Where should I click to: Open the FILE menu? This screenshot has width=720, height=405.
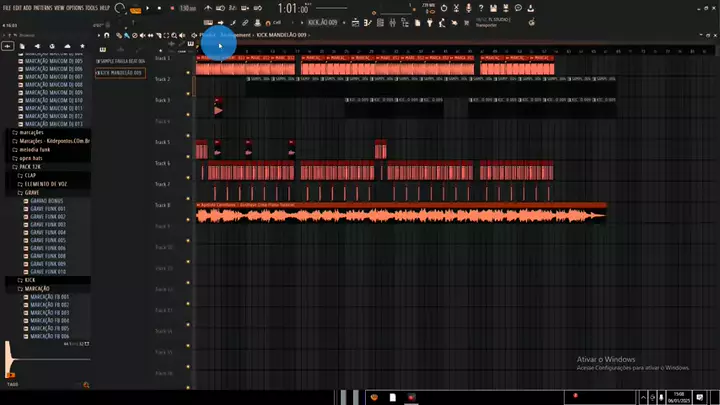(7, 7)
